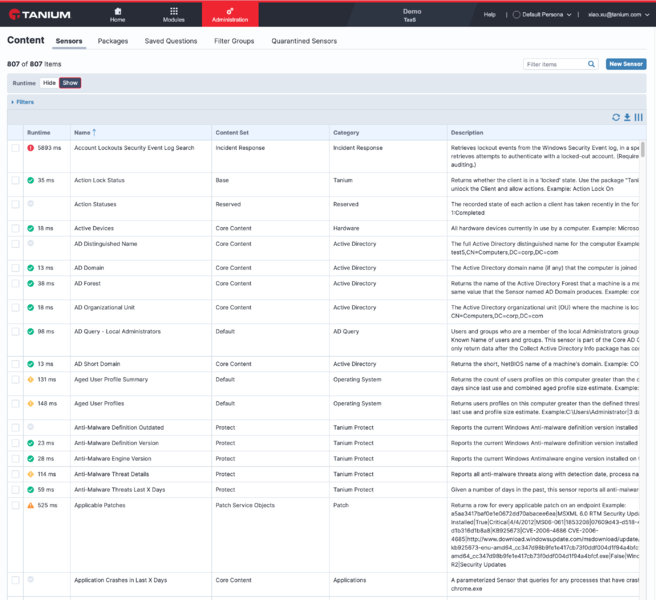This screenshot has height=600, width=656.
Task: Check the AD Short Domain row checkbox
Action: pos(15,364)
